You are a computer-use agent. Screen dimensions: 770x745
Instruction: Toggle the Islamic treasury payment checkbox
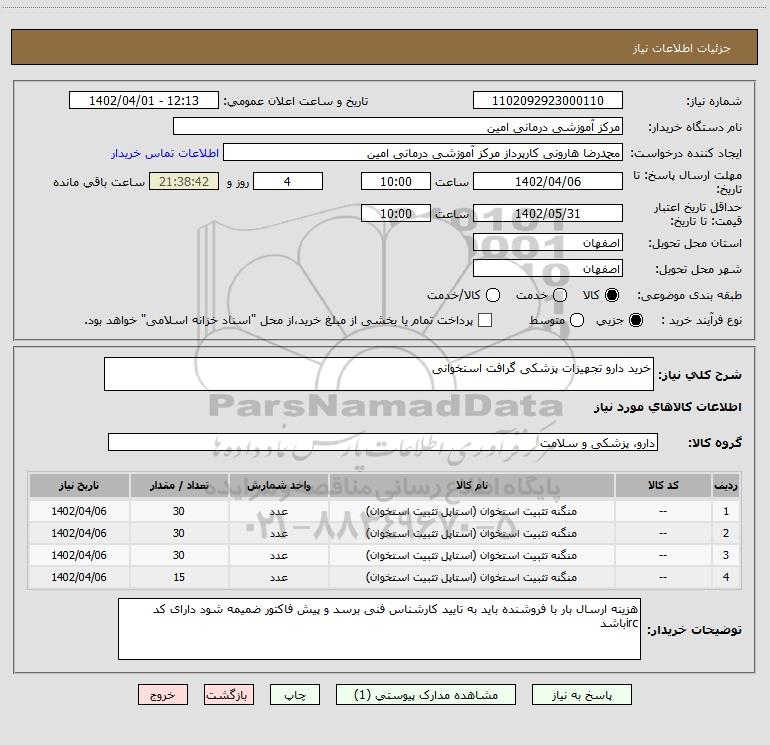coord(485,320)
